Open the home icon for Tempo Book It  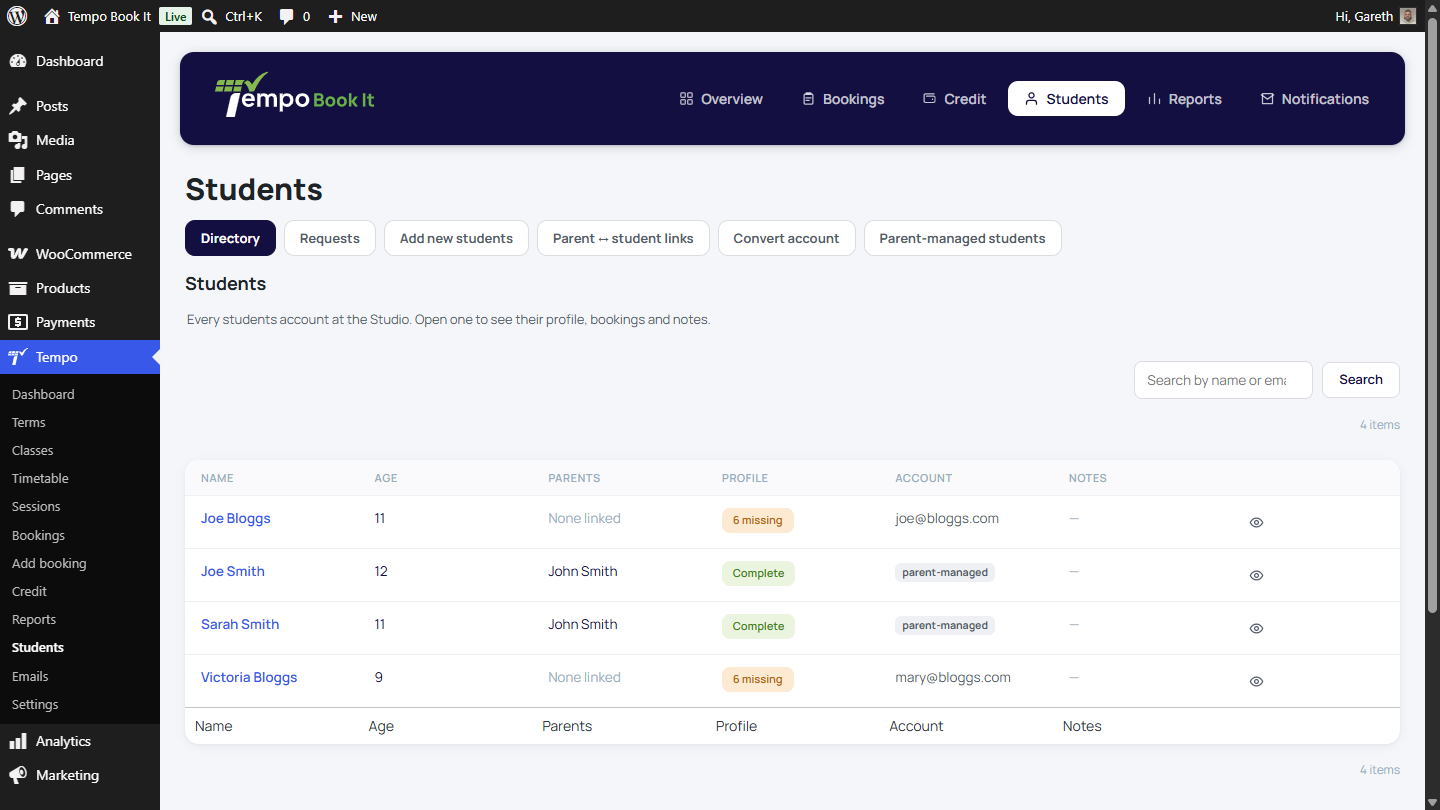pyautogui.click(x=52, y=16)
